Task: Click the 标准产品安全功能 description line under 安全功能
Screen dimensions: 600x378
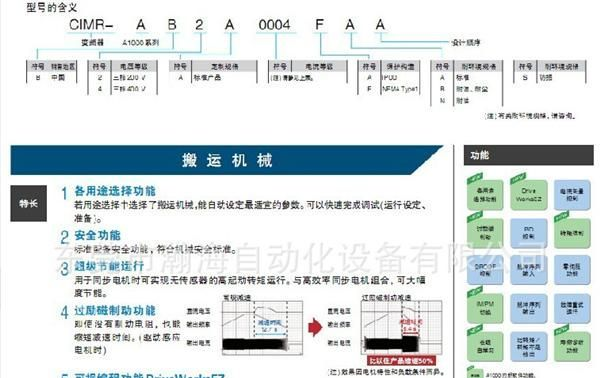Action: click(155, 249)
